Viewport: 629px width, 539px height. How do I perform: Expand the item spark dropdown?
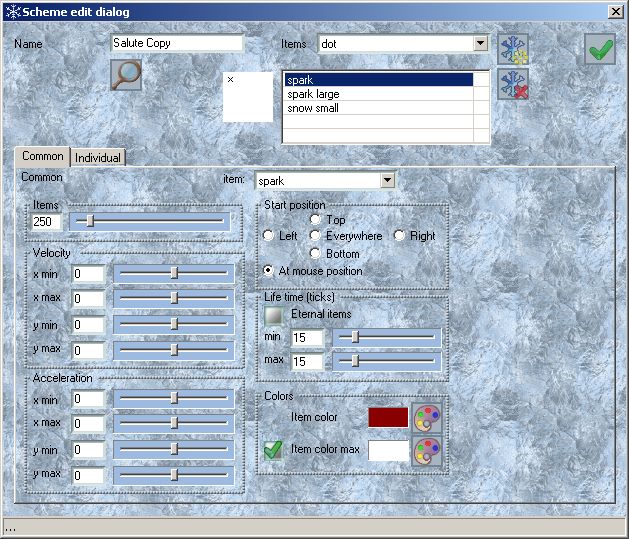387,181
